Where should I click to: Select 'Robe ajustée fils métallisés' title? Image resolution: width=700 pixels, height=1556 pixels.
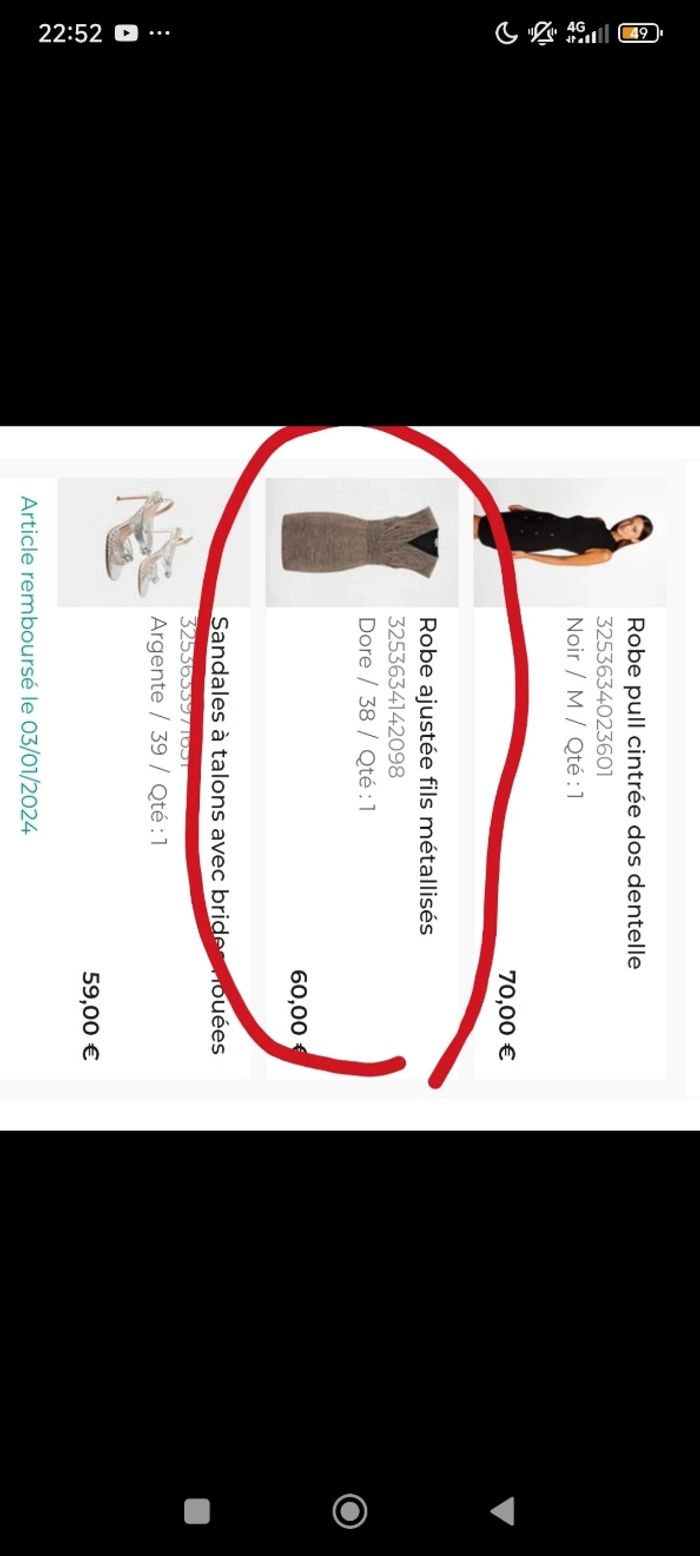(426, 776)
